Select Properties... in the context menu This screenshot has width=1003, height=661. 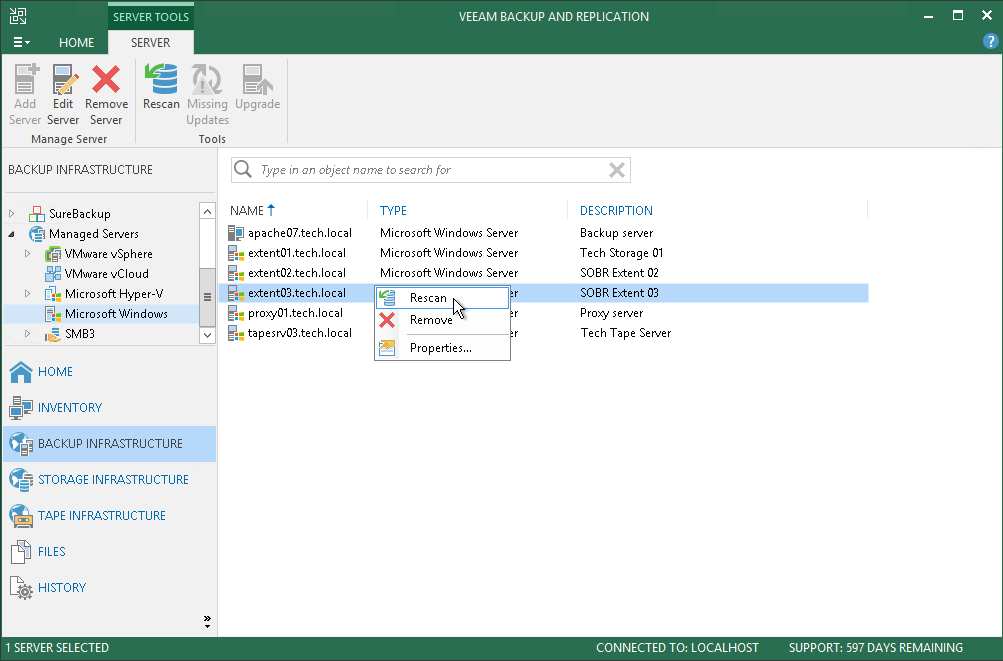[x=440, y=348]
